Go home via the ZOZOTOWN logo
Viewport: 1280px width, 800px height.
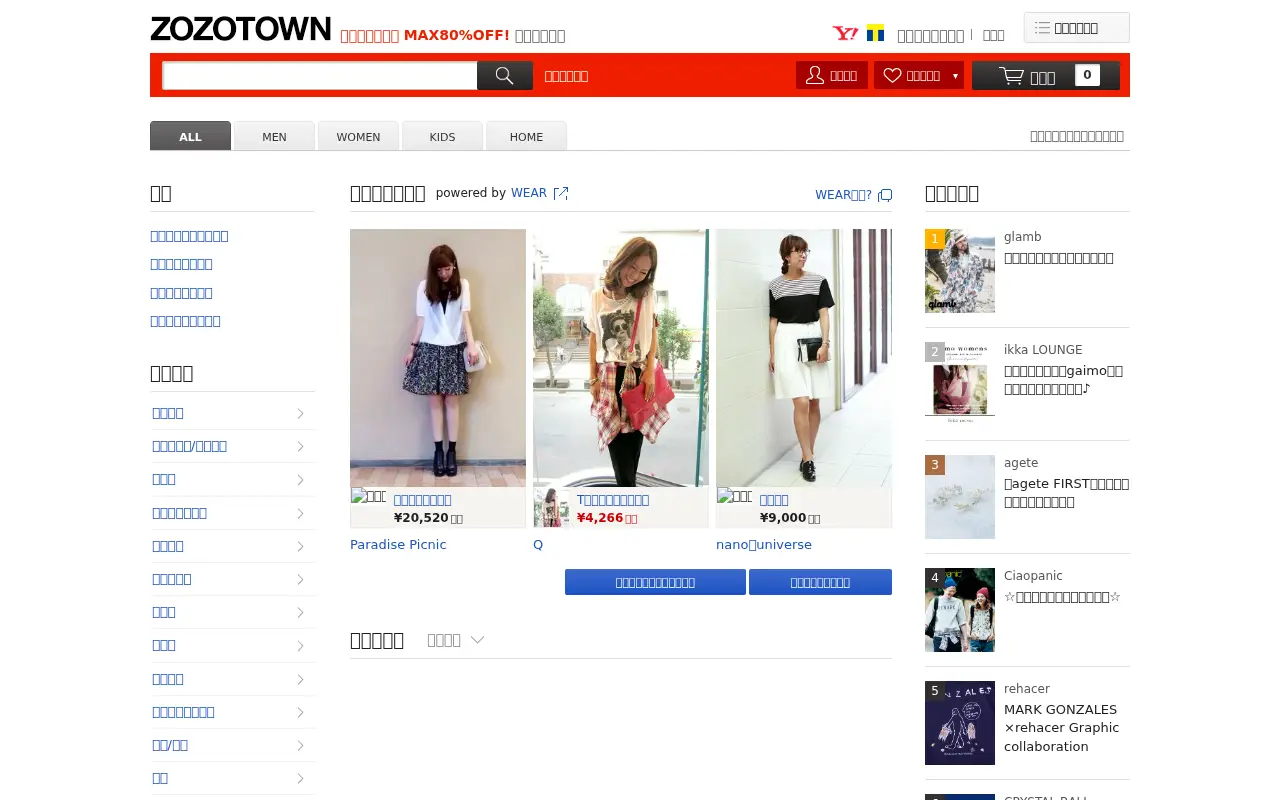pos(240,29)
